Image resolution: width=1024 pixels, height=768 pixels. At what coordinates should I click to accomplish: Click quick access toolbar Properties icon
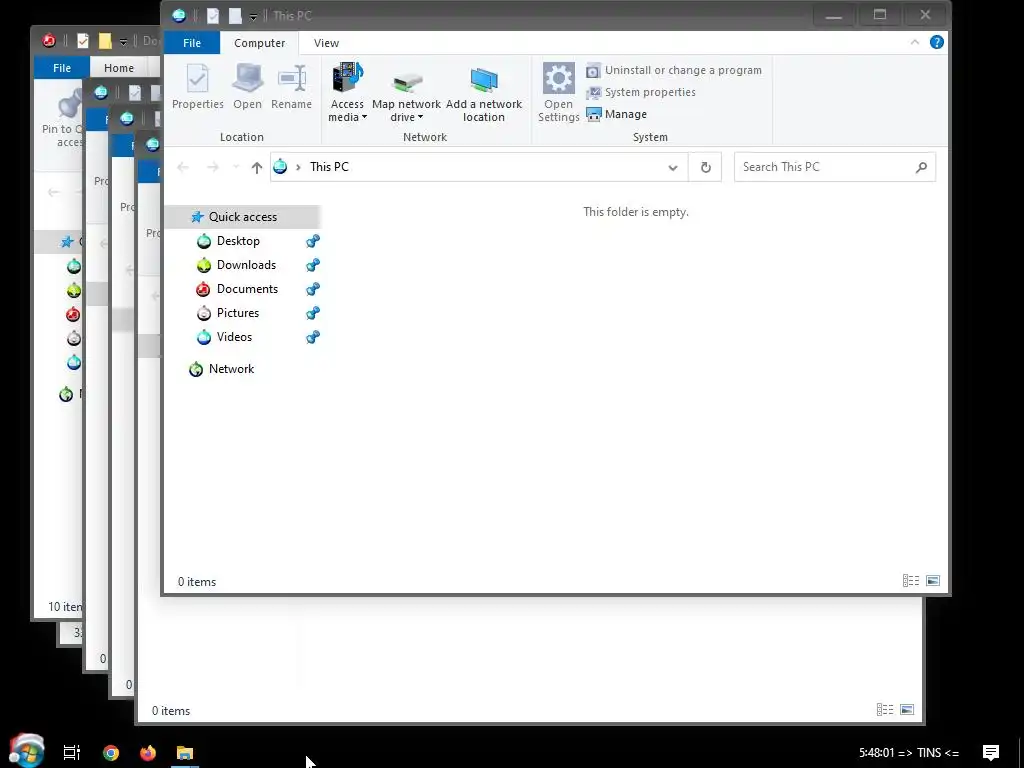213,15
